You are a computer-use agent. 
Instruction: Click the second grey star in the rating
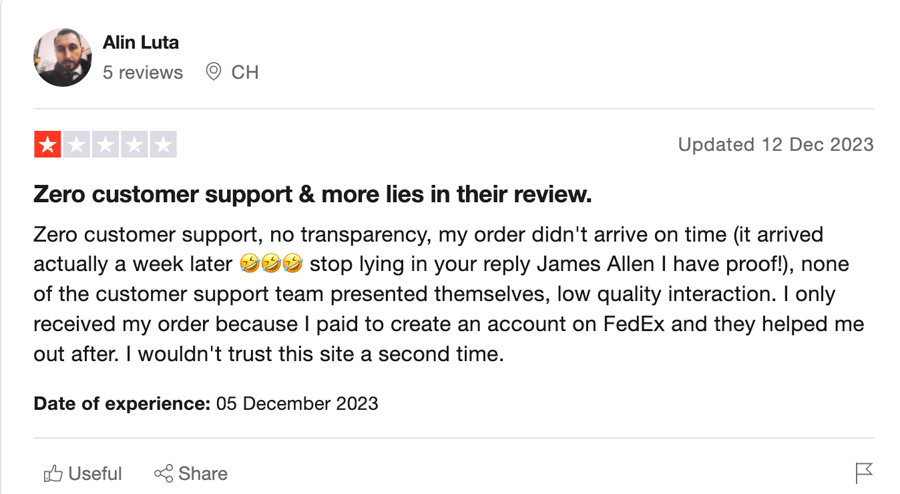coord(76,145)
